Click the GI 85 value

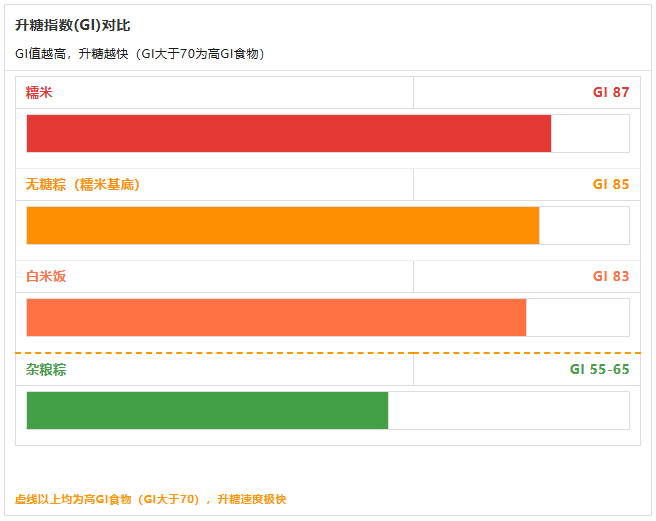pos(611,185)
